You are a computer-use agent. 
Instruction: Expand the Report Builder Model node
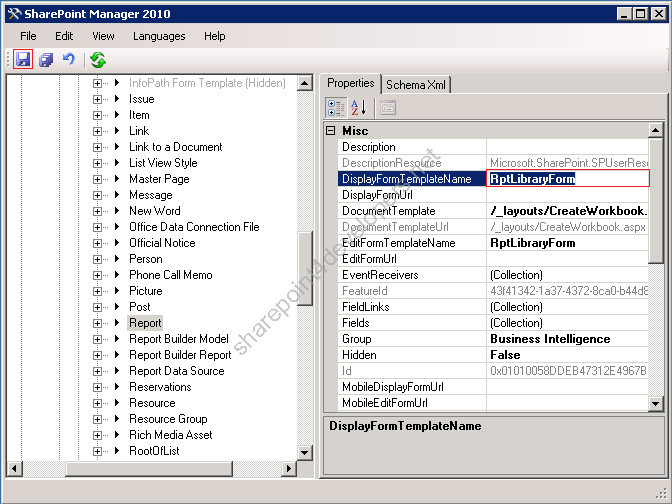[97, 339]
